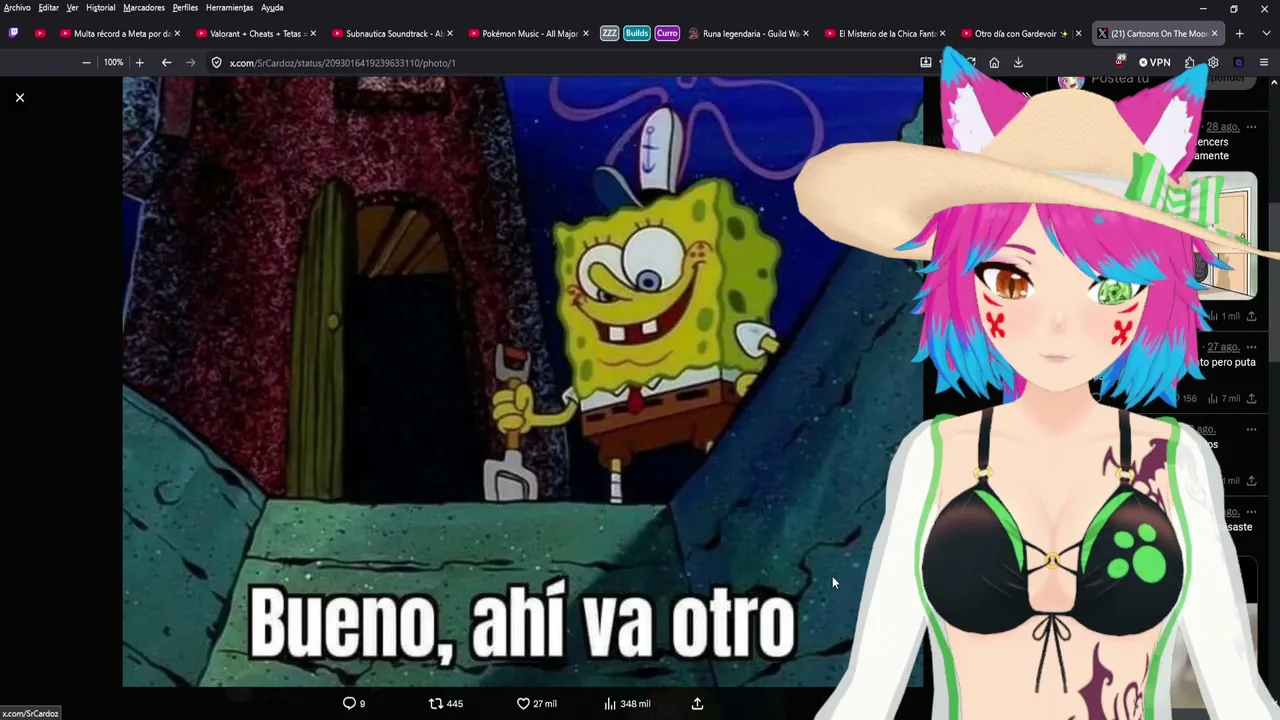Open the Ver menu
The height and width of the screenshot is (720, 1280).
(x=72, y=7)
